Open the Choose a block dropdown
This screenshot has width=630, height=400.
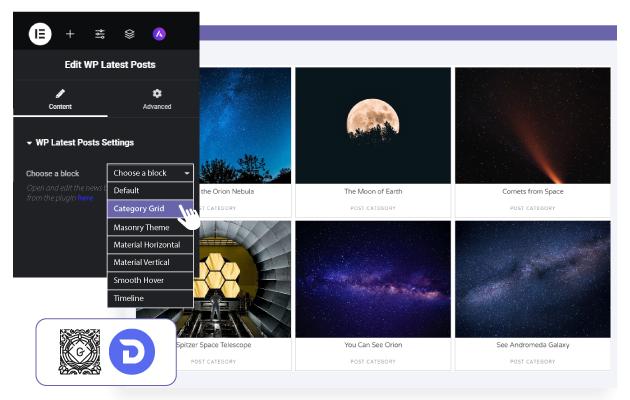pyautogui.click(x=150, y=173)
